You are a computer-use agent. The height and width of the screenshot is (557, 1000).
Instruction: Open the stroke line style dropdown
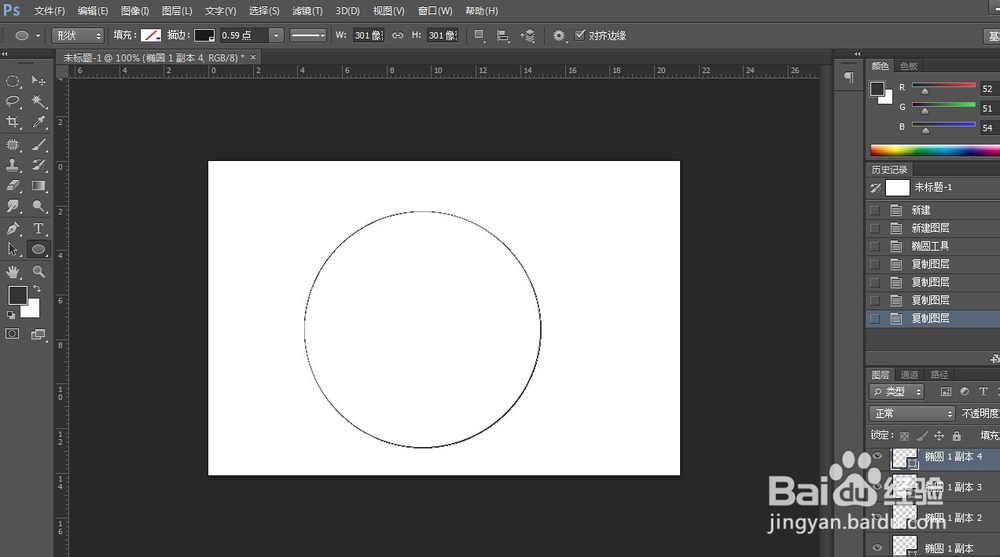tap(308, 36)
